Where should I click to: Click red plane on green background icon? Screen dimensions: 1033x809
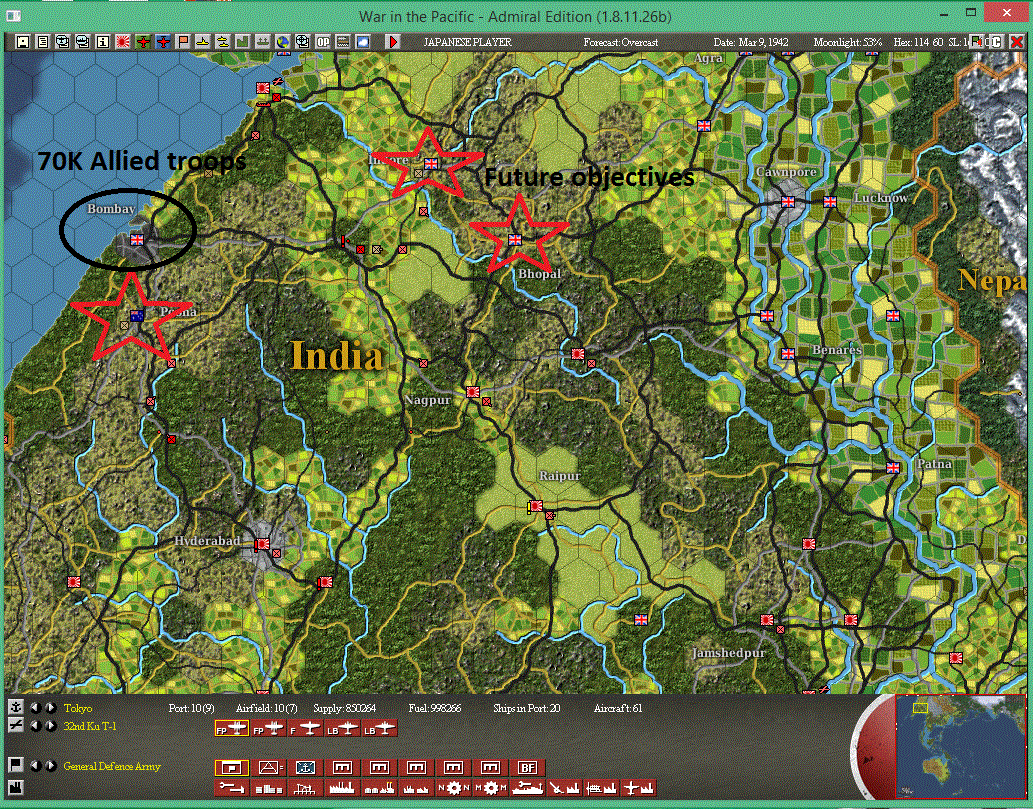[x=143, y=42]
